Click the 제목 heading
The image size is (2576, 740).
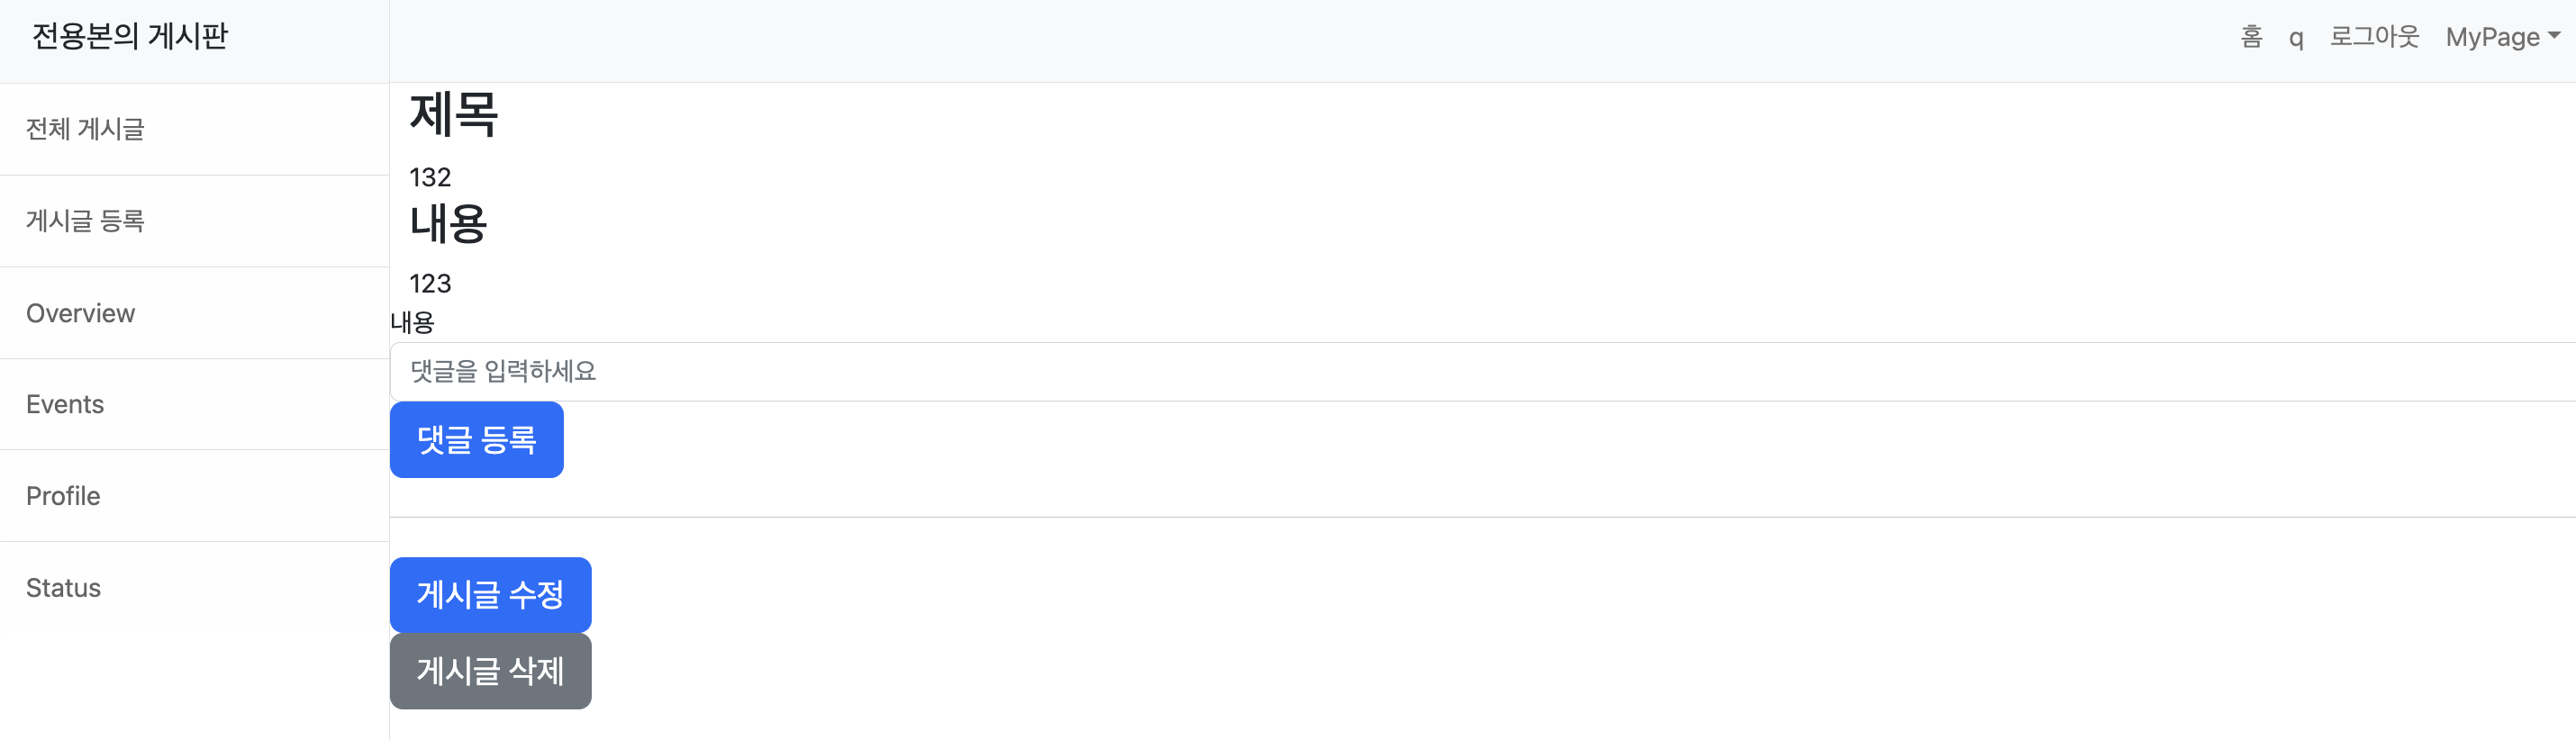point(453,113)
